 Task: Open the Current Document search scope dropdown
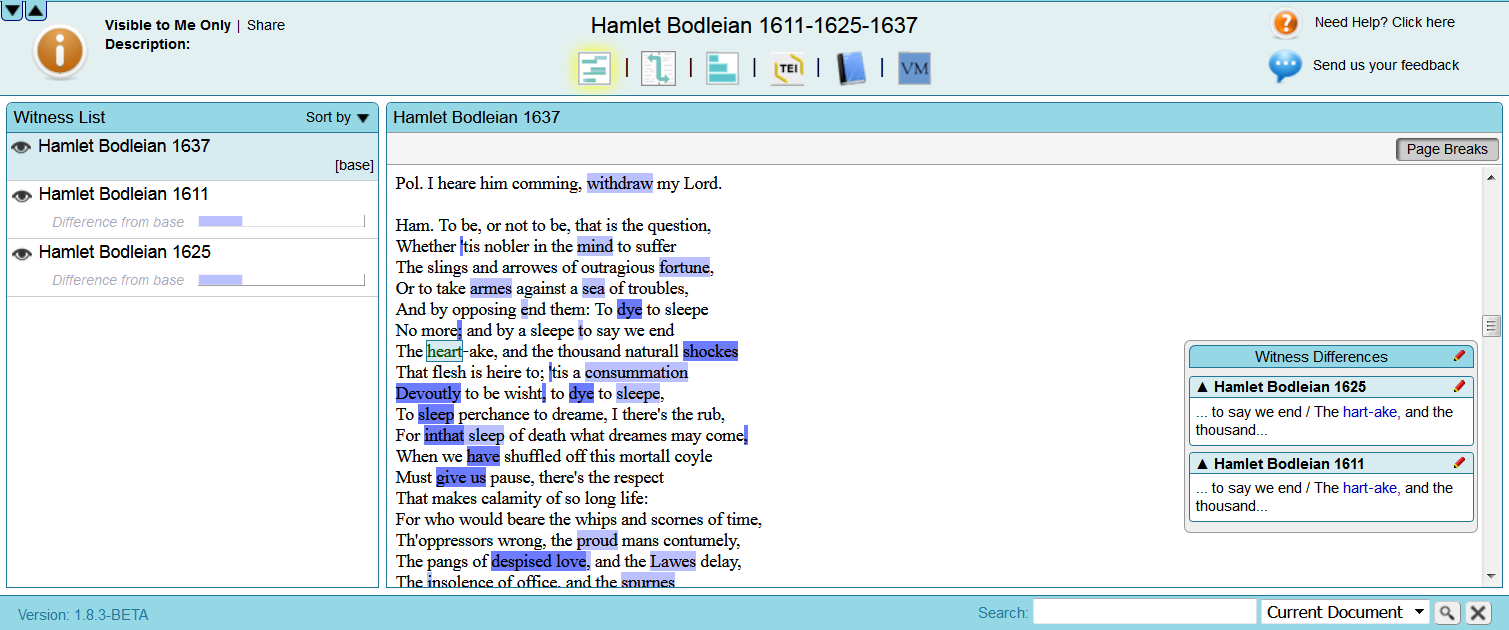(1345, 612)
